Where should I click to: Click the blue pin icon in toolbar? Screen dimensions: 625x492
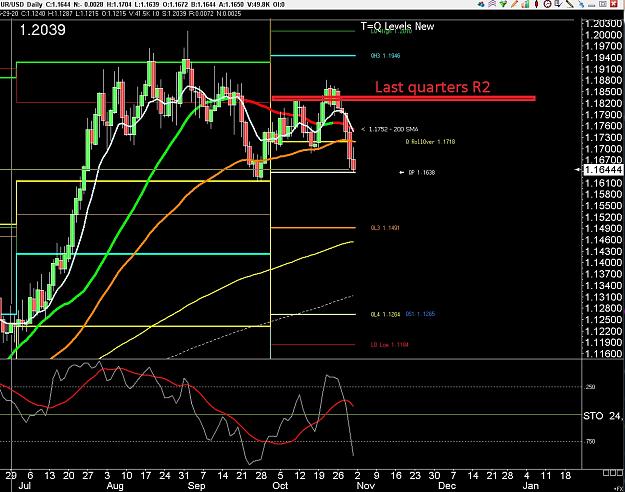(x=582, y=4)
